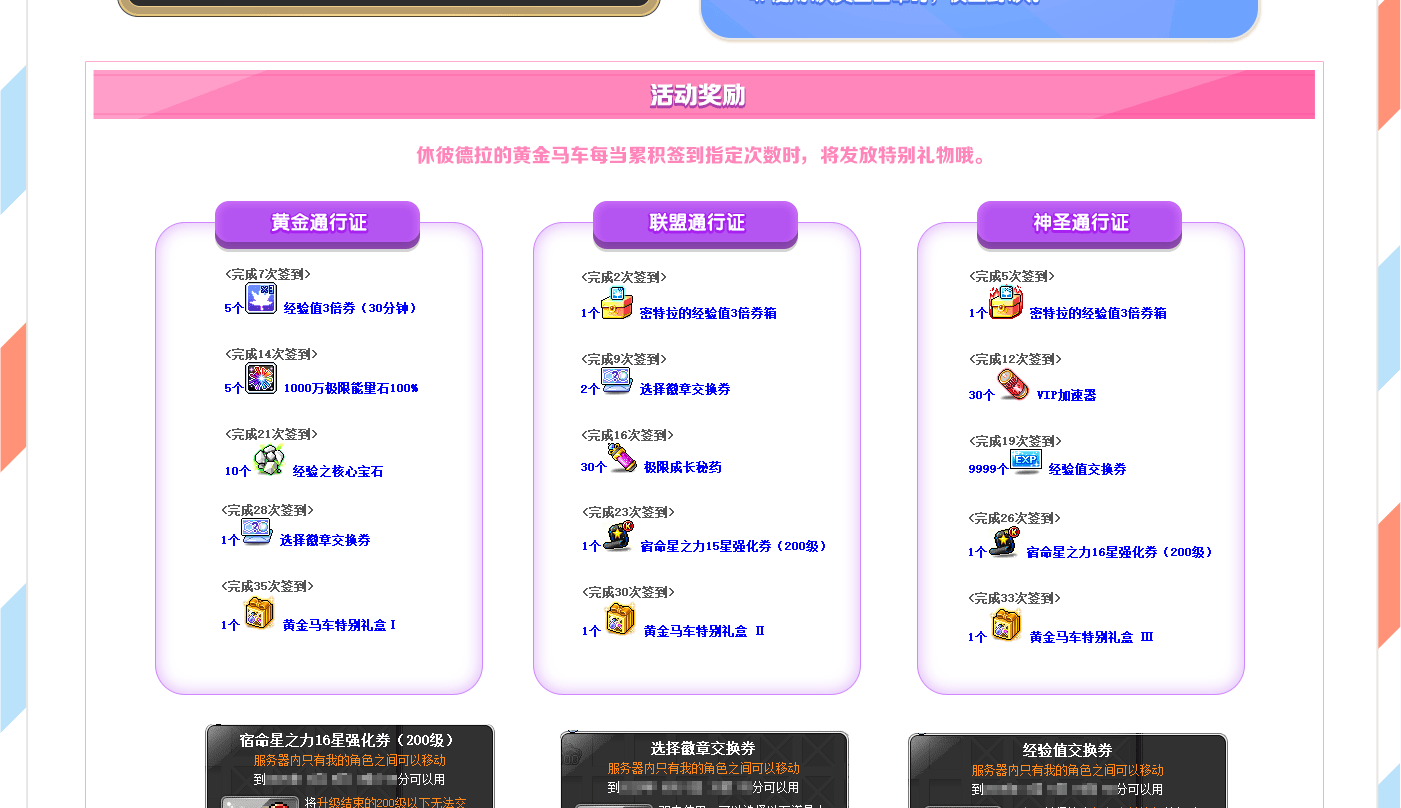
Task: Click the 密特拉的经验值3倍券箱 icon under 联盟通行证
Action: pyautogui.click(x=617, y=304)
